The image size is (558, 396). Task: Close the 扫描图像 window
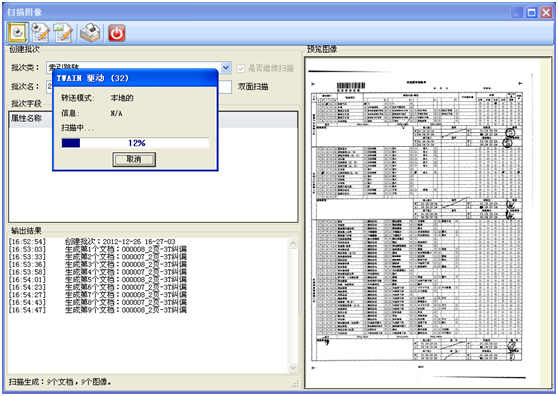[546, 13]
